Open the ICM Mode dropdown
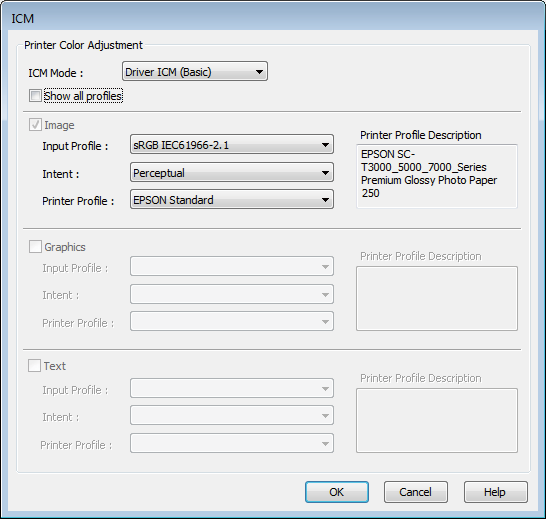Viewport: 546px width, 519px height. [x=195, y=71]
